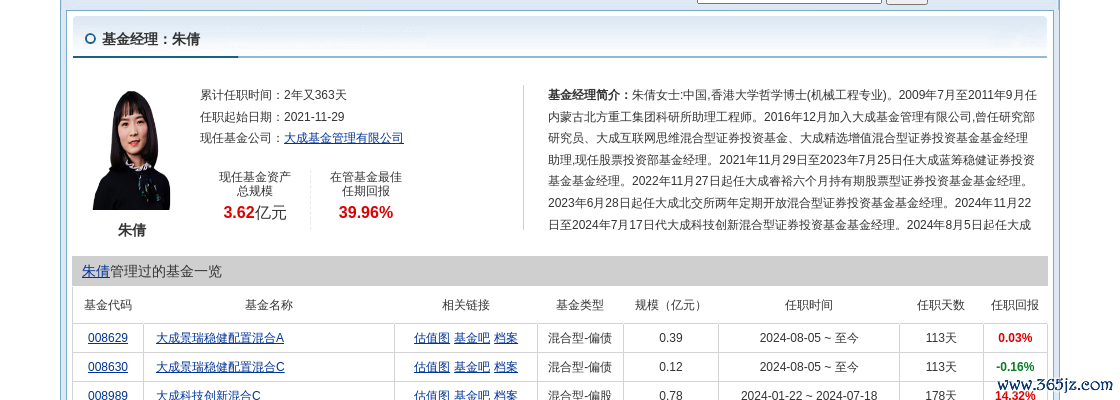The image size is (1120, 400).
Task: Click fund manager 朱倩 portrait photo
Action: click(x=131, y=150)
